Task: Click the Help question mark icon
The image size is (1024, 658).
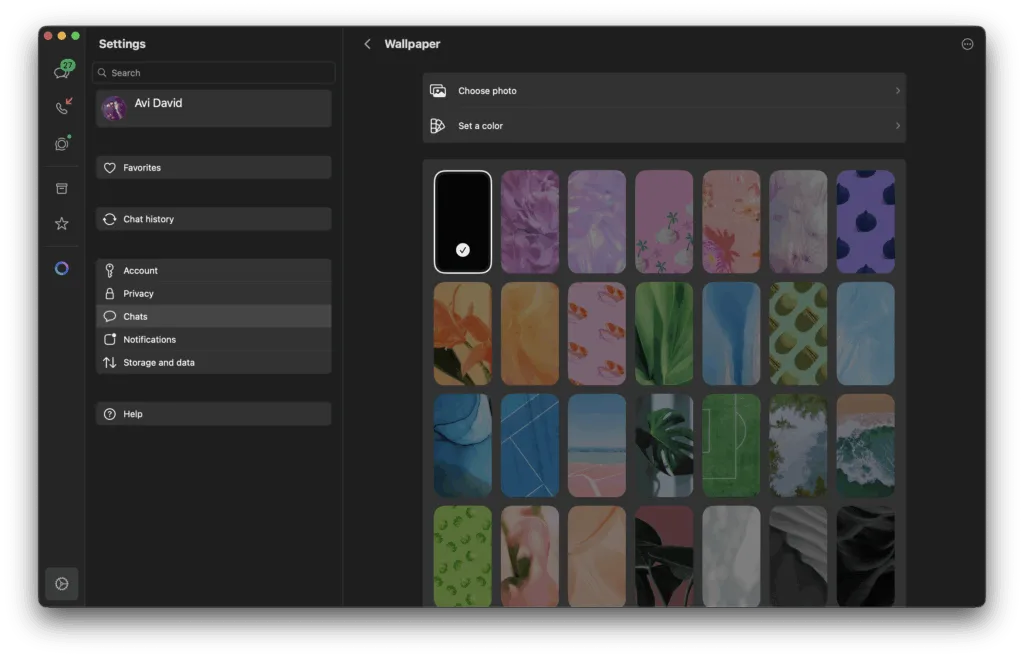Action: (110, 414)
